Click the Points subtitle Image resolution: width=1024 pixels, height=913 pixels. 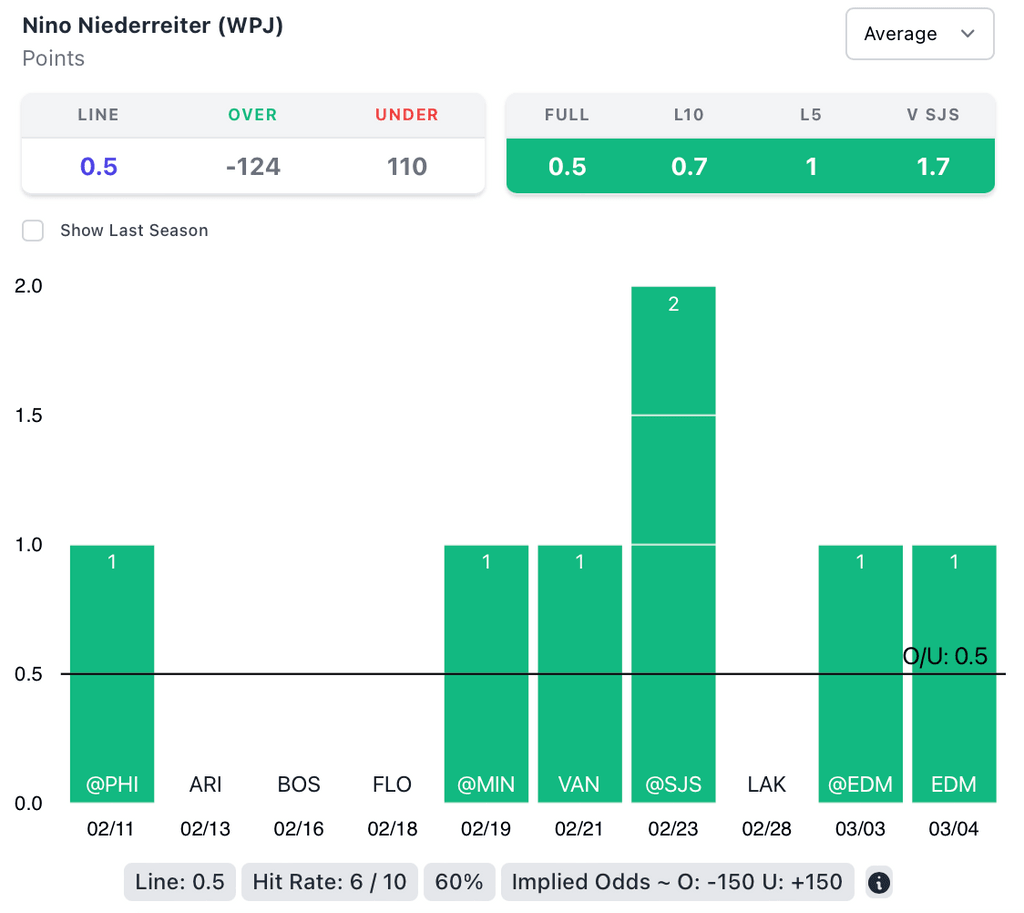pos(54,59)
